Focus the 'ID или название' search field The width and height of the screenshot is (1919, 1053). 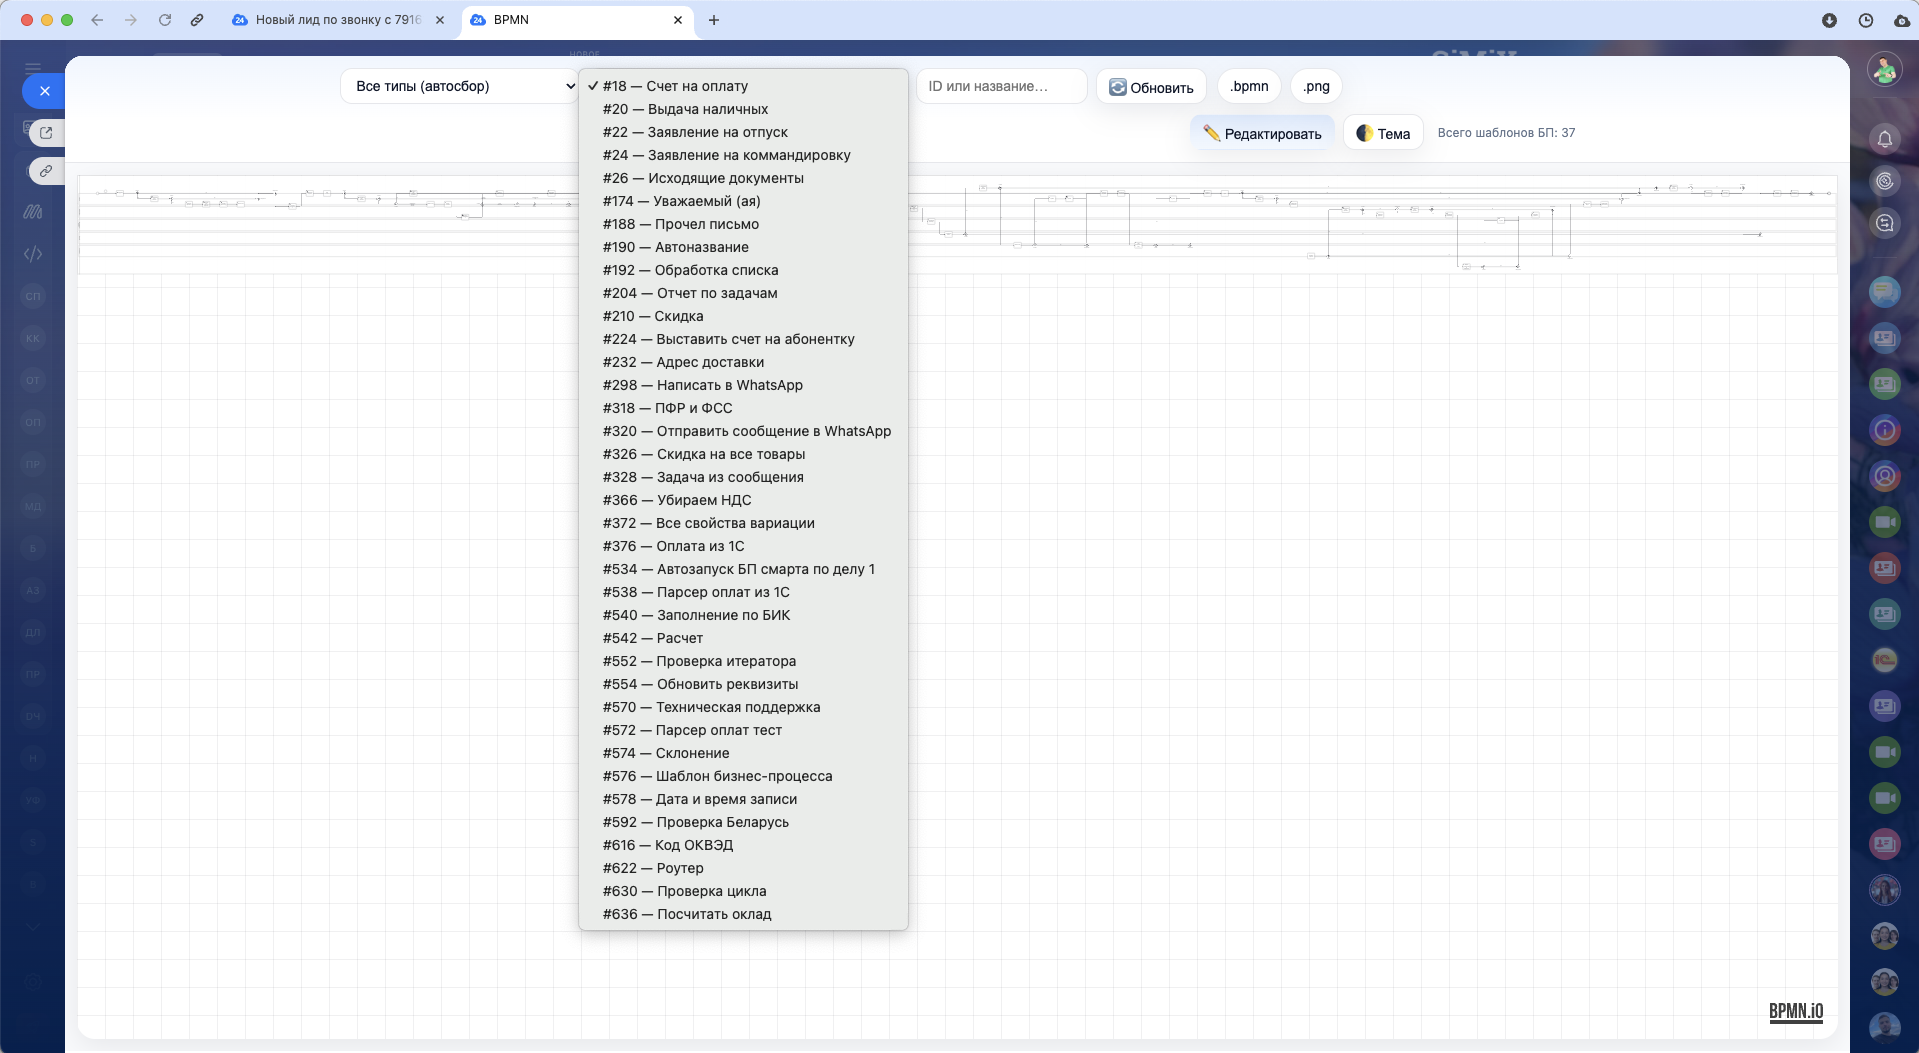(1001, 86)
